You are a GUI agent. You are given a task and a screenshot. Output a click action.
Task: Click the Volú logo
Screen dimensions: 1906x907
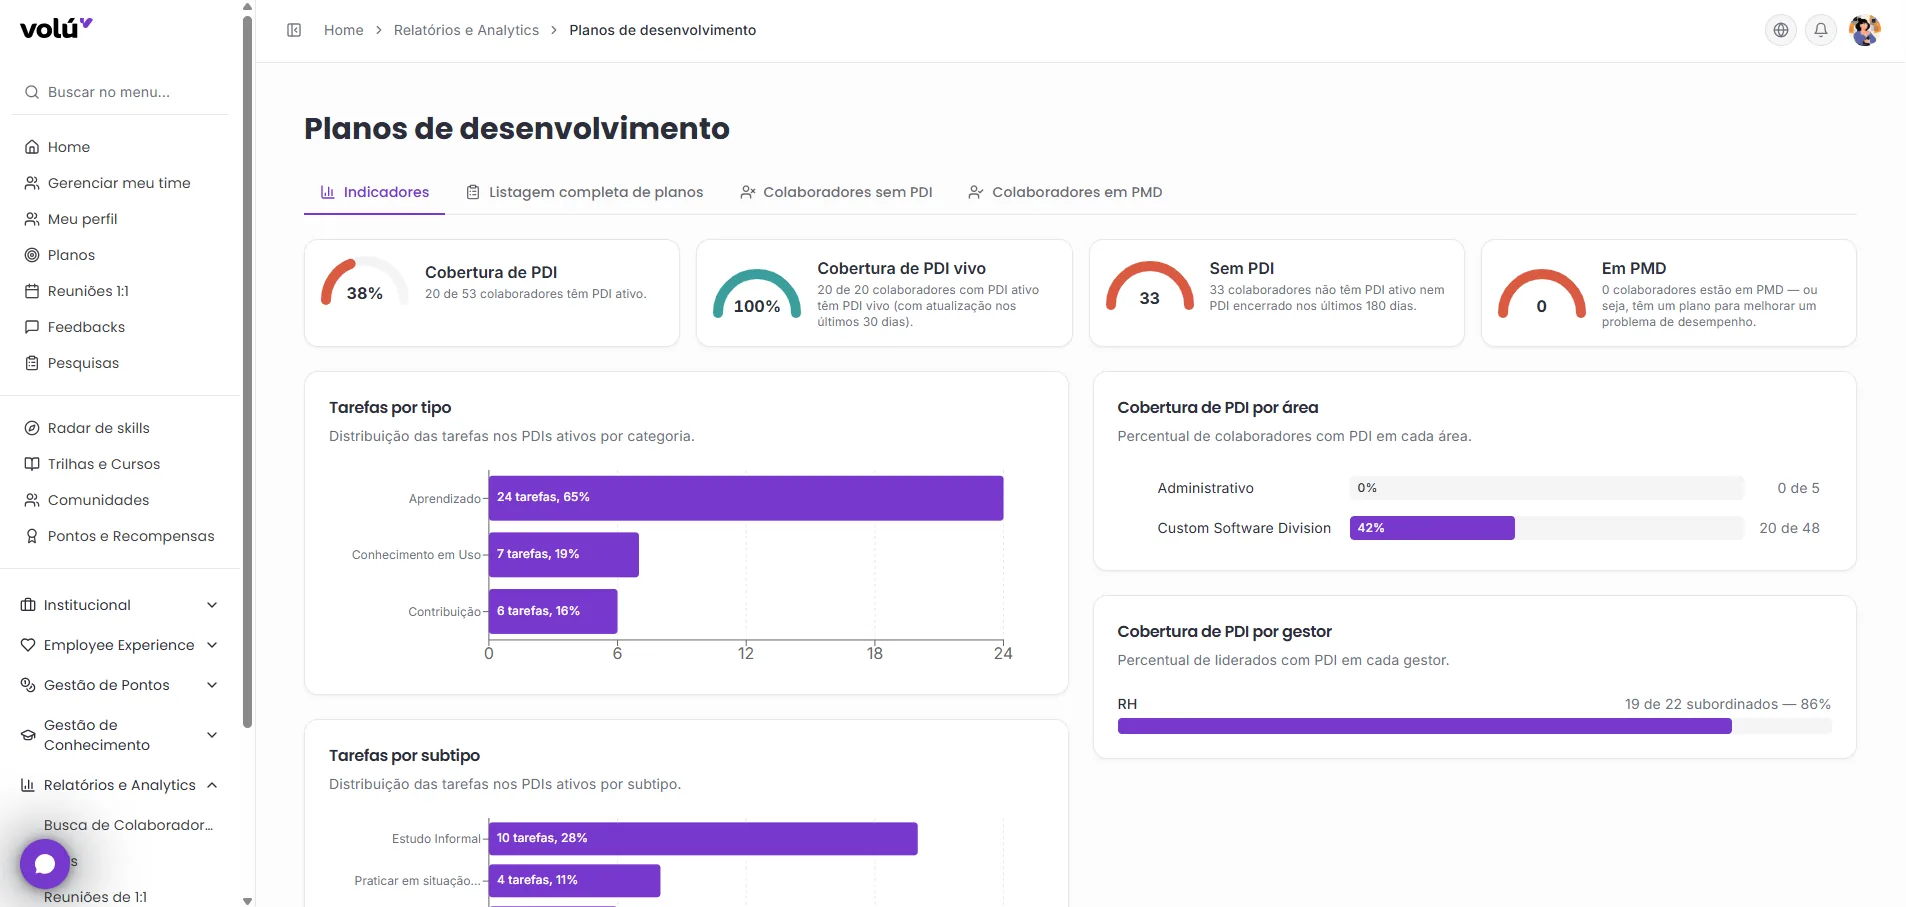point(56,28)
